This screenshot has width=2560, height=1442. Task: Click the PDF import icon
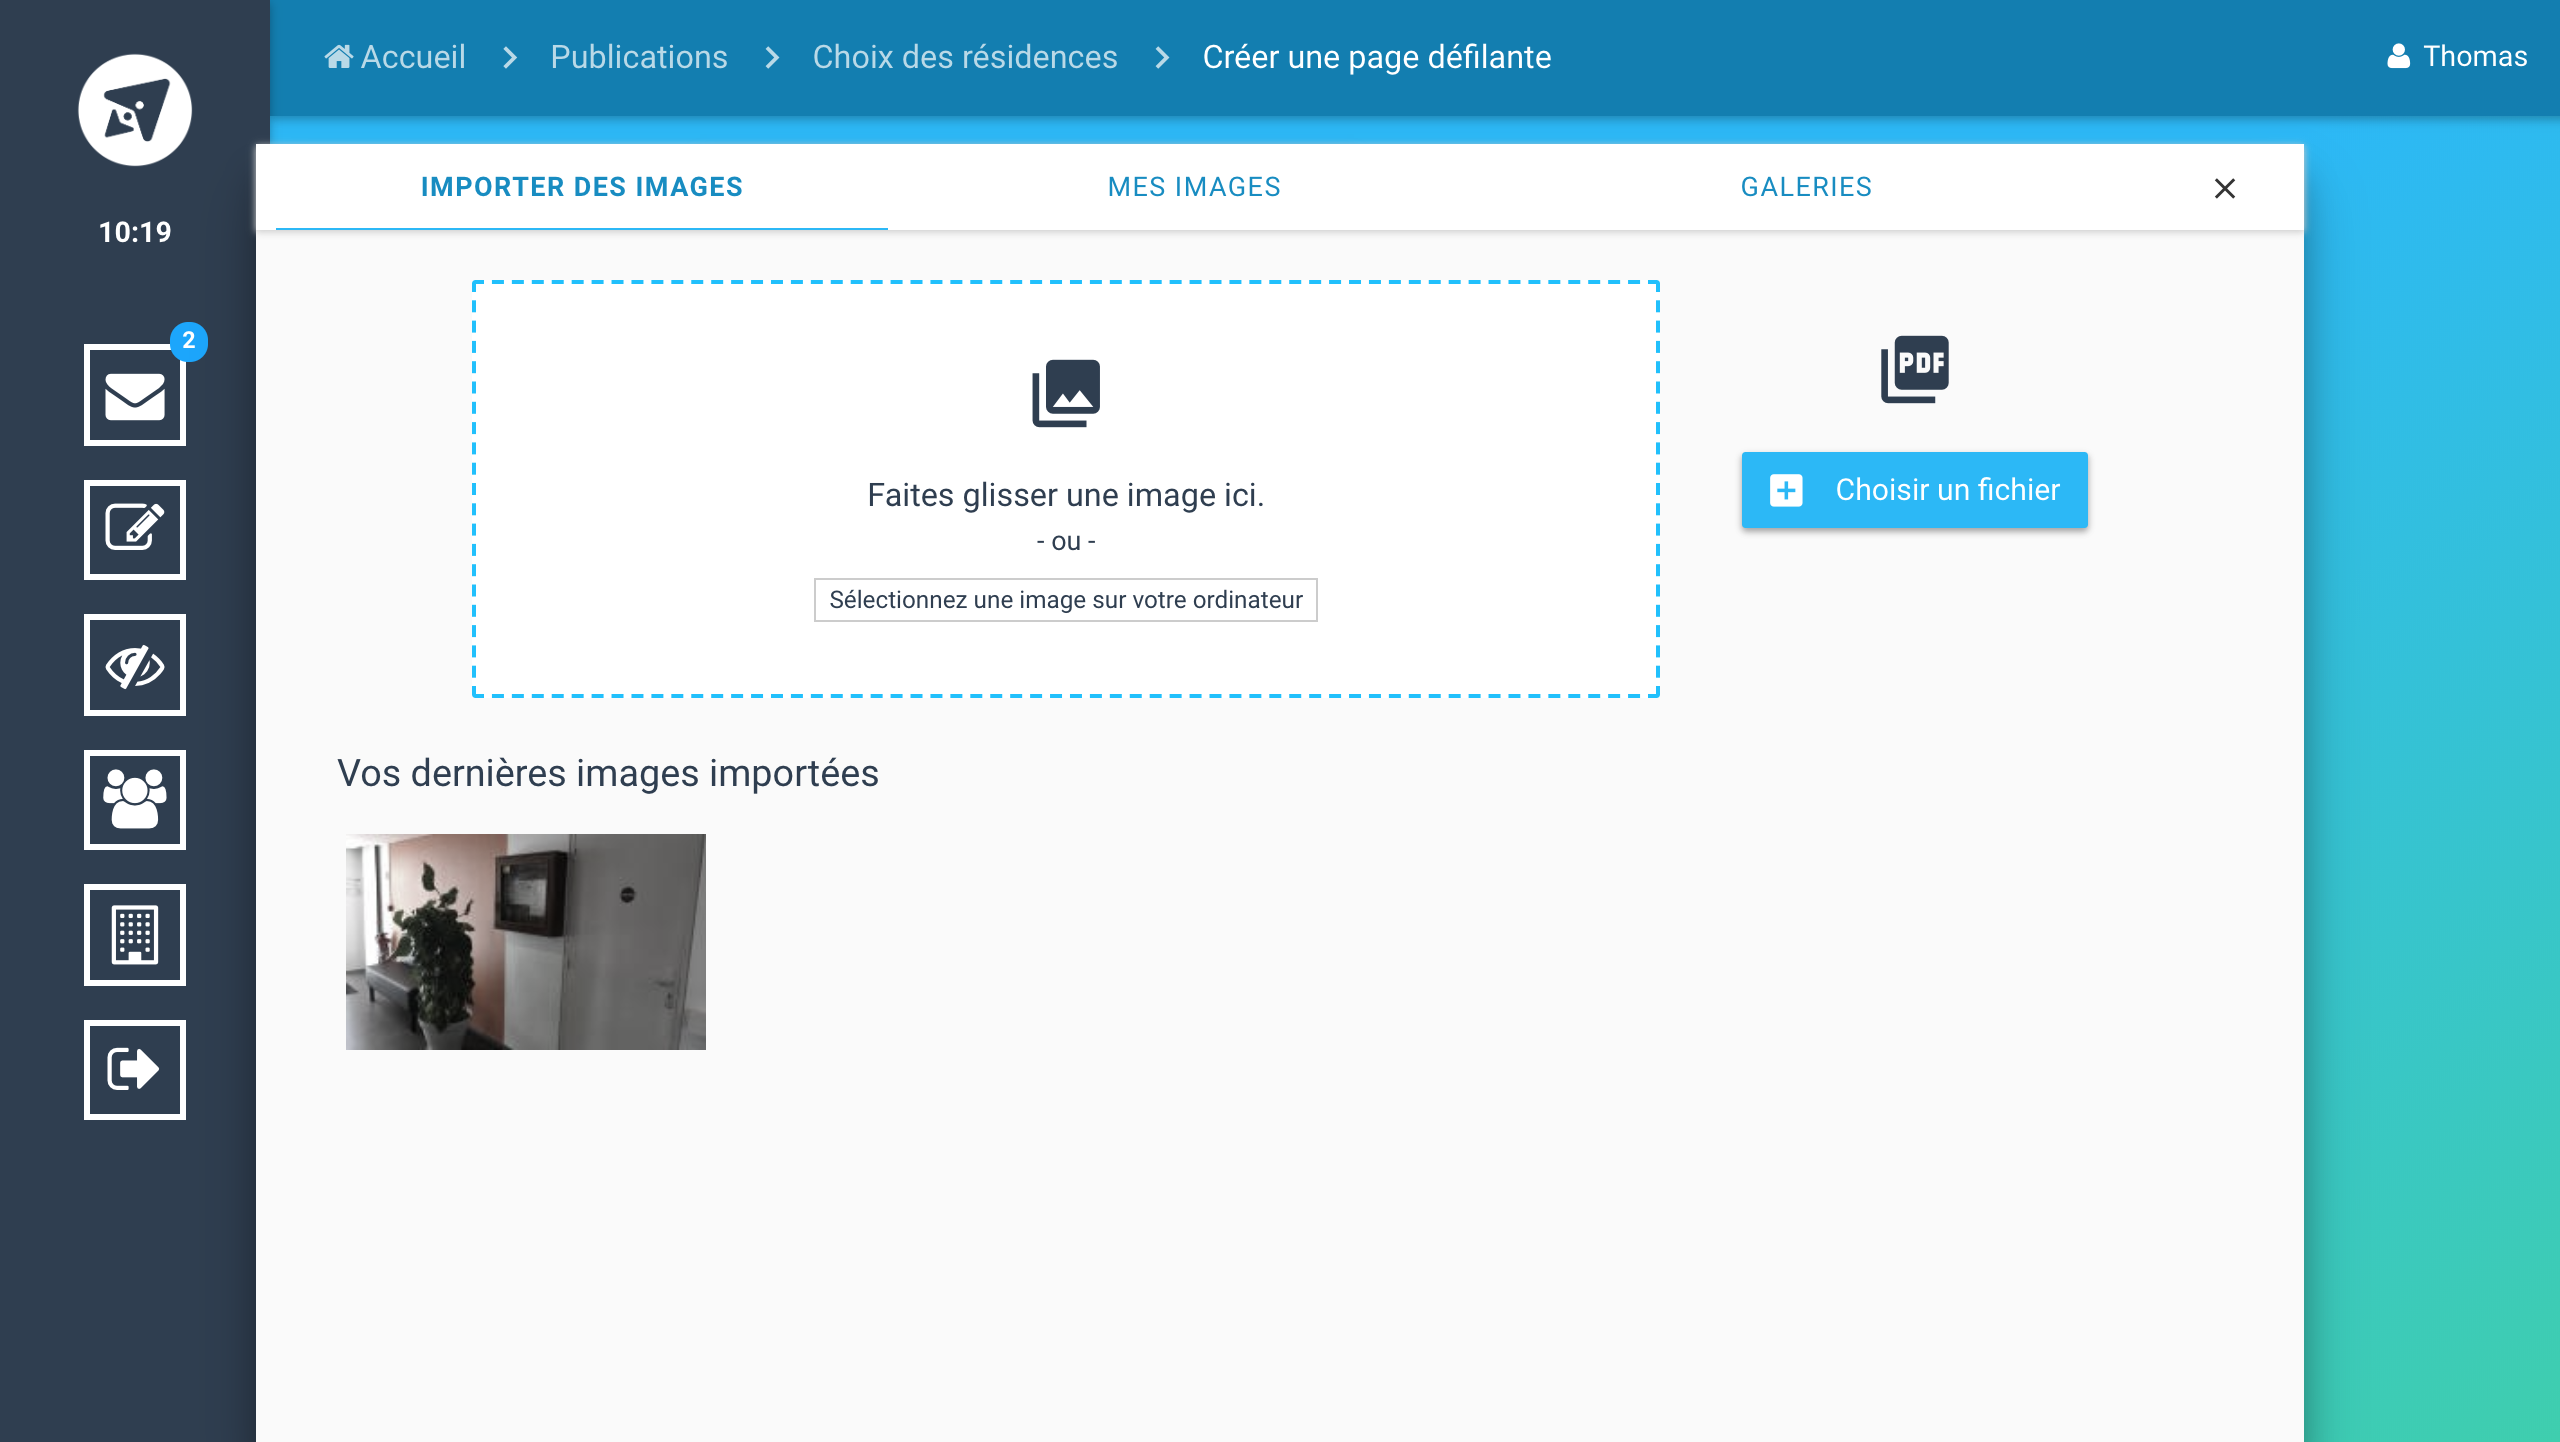pos(1914,369)
